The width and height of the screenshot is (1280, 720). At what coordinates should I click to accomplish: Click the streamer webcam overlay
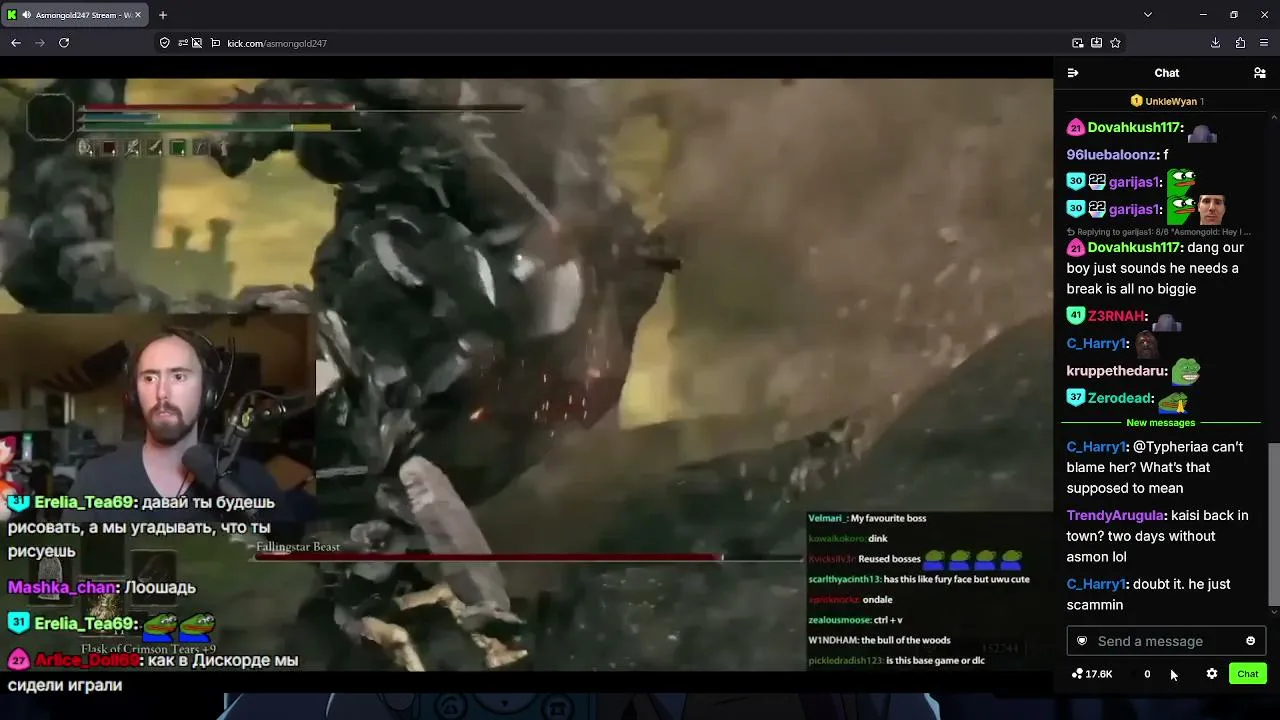[x=158, y=405]
